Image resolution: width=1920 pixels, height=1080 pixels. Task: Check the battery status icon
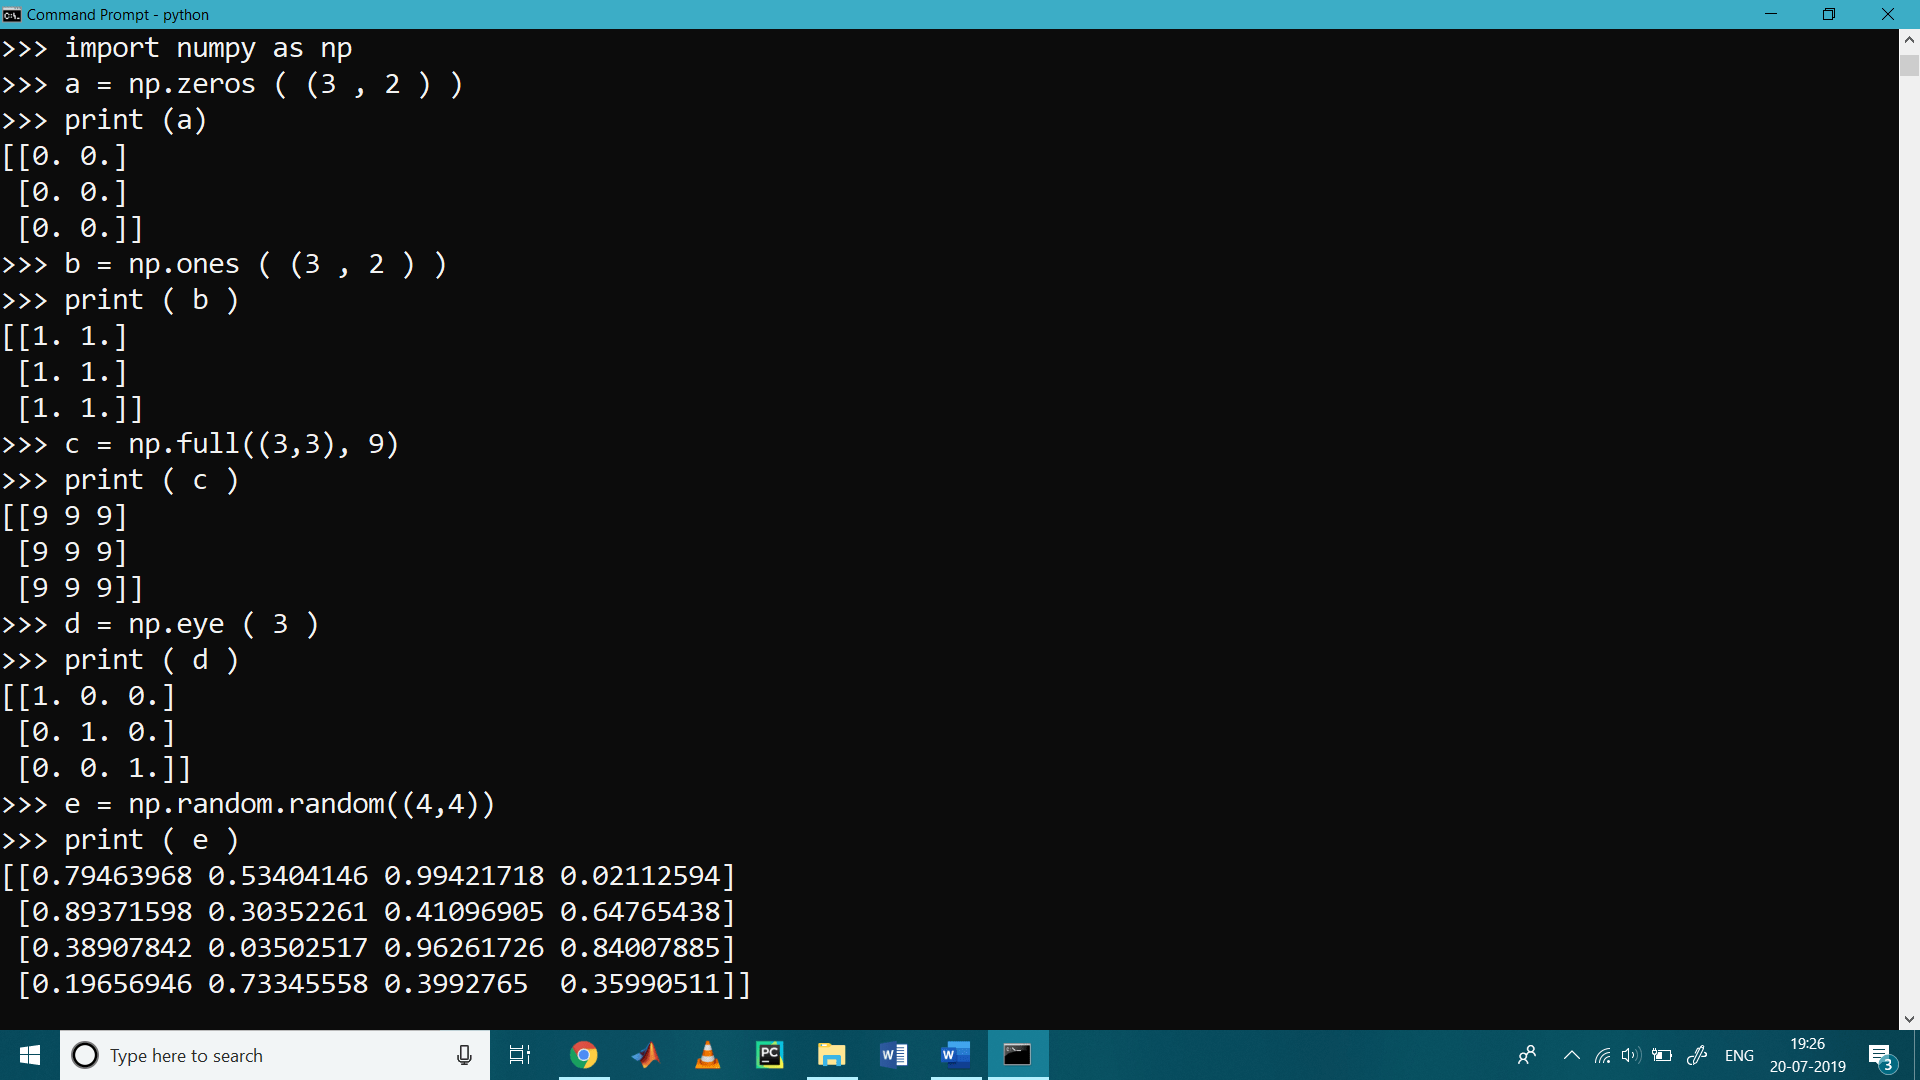(1662, 1055)
